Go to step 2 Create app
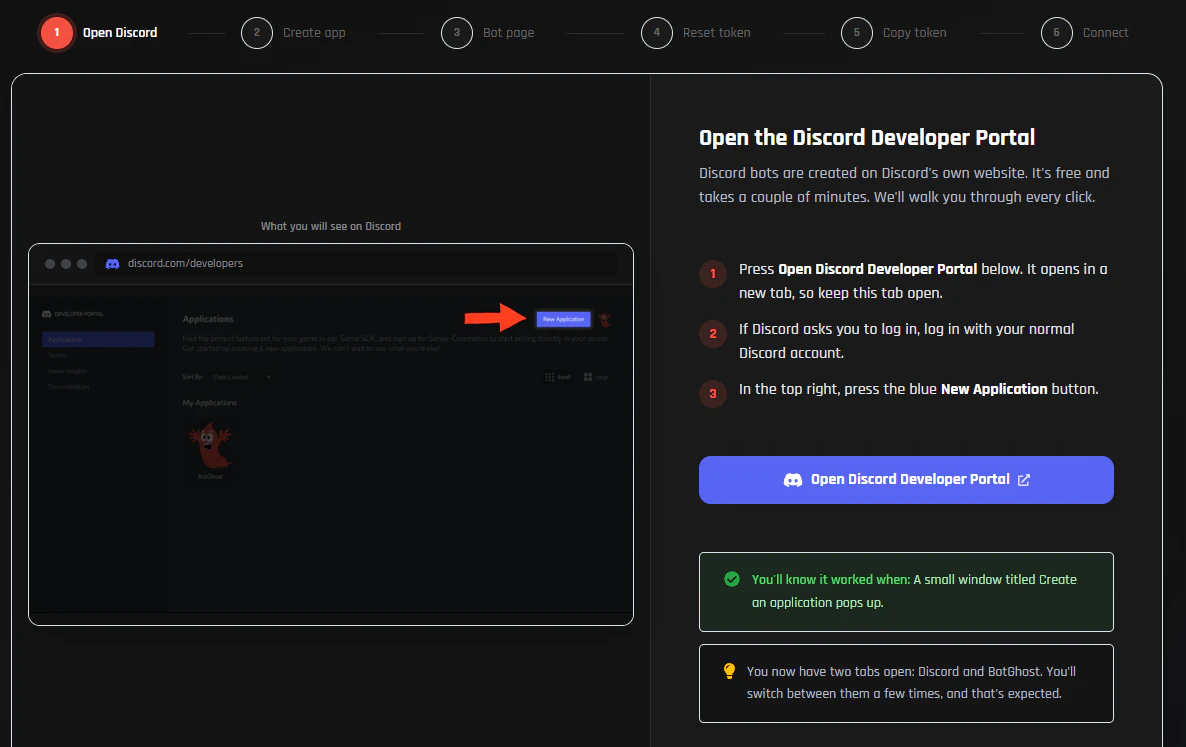The image size is (1186, 747). click(x=293, y=33)
